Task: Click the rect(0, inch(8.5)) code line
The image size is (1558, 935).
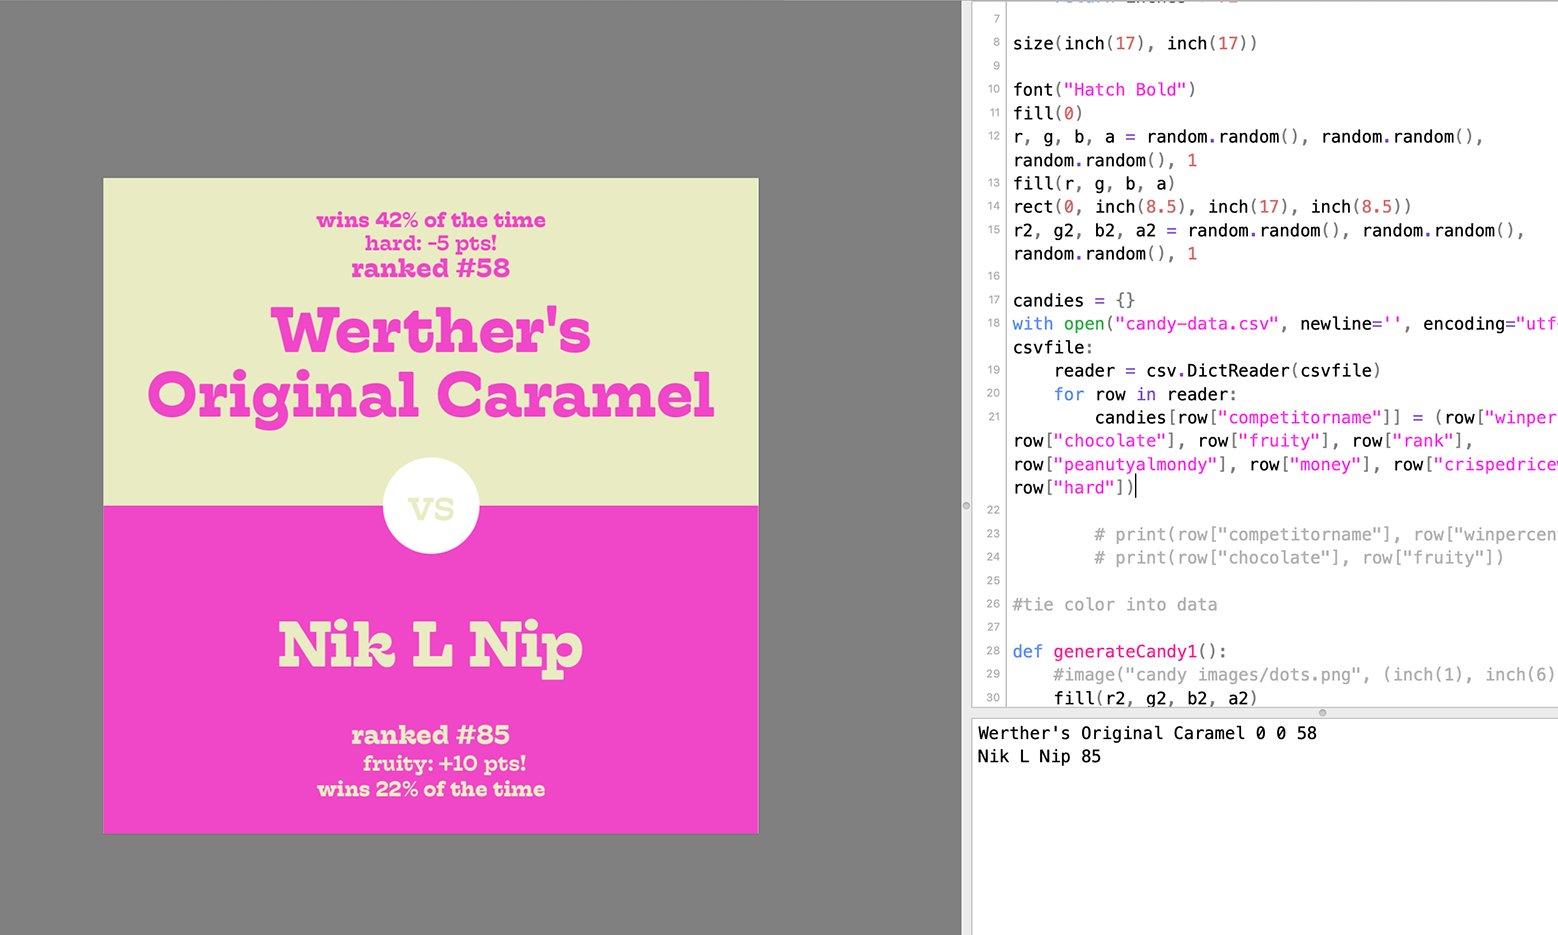Action: coord(1212,207)
